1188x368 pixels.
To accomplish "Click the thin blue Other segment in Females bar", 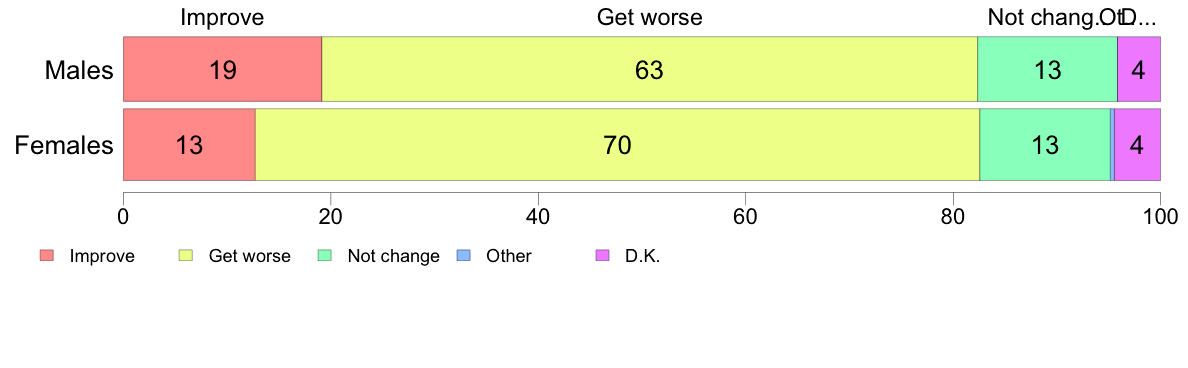I will [1112, 145].
